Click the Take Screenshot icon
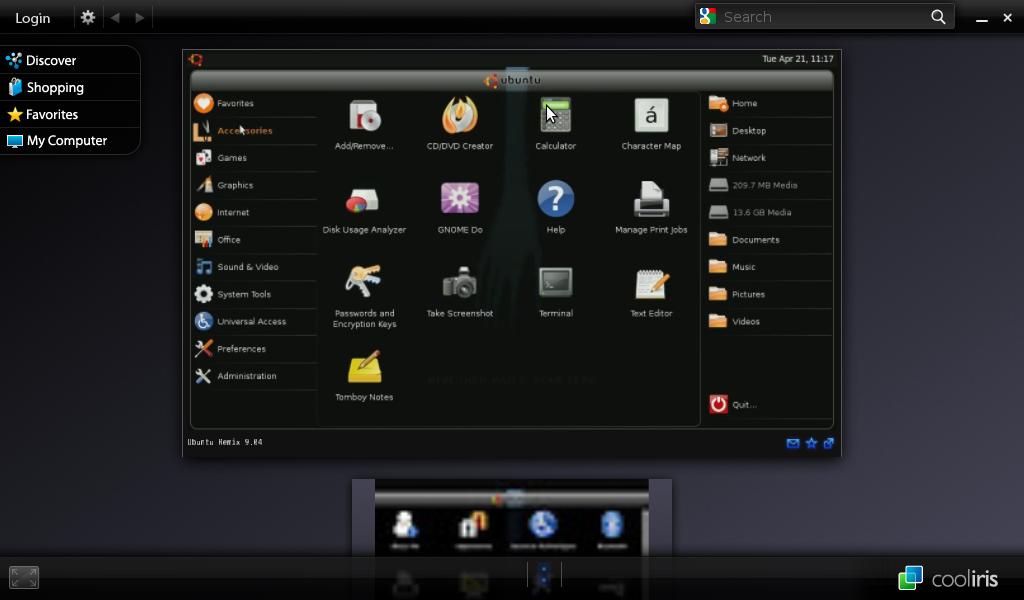 pos(460,283)
